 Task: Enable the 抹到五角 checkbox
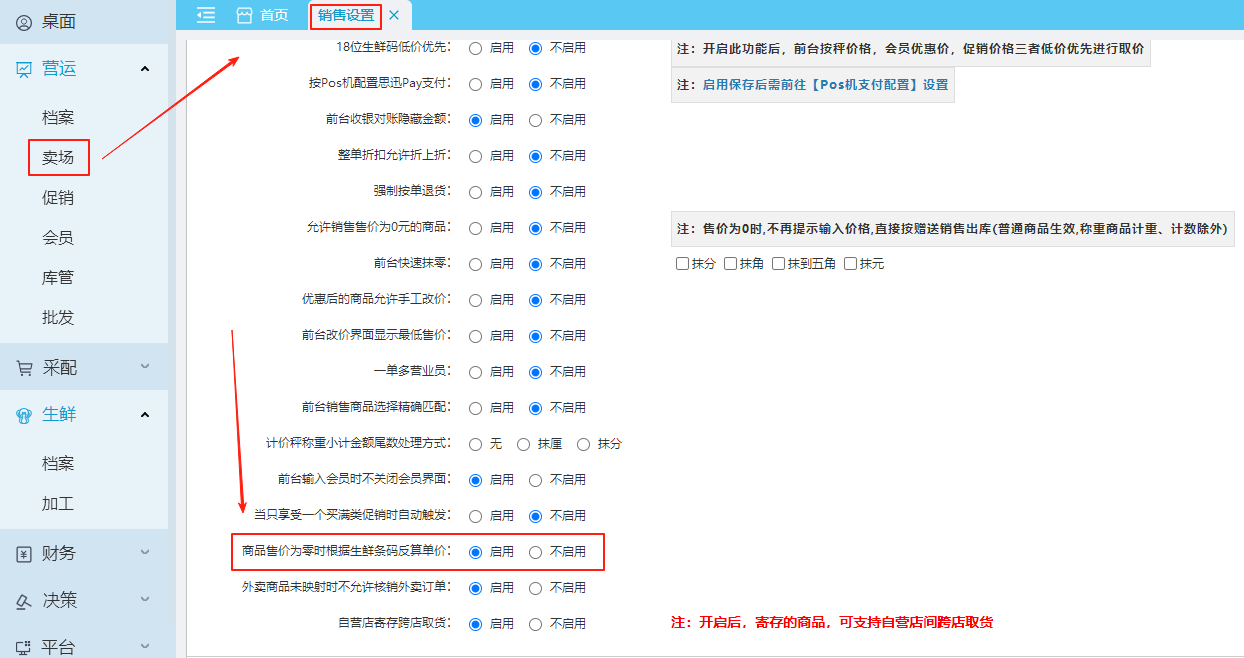(x=779, y=264)
